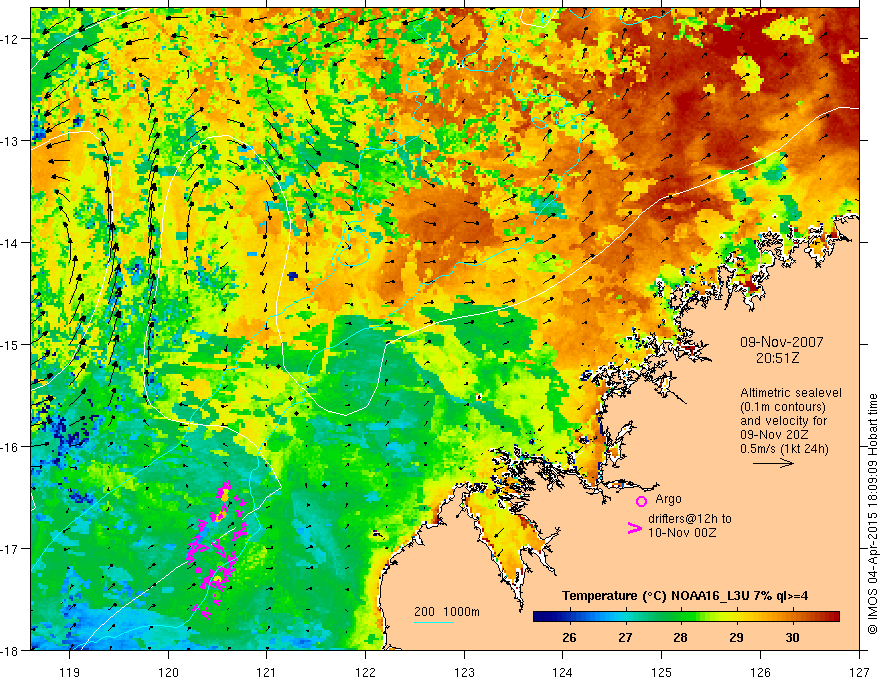The width and height of the screenshot is (880, 680).
Task: Click the magenta Argo circle legend symbol
Action: pos(641,501)
